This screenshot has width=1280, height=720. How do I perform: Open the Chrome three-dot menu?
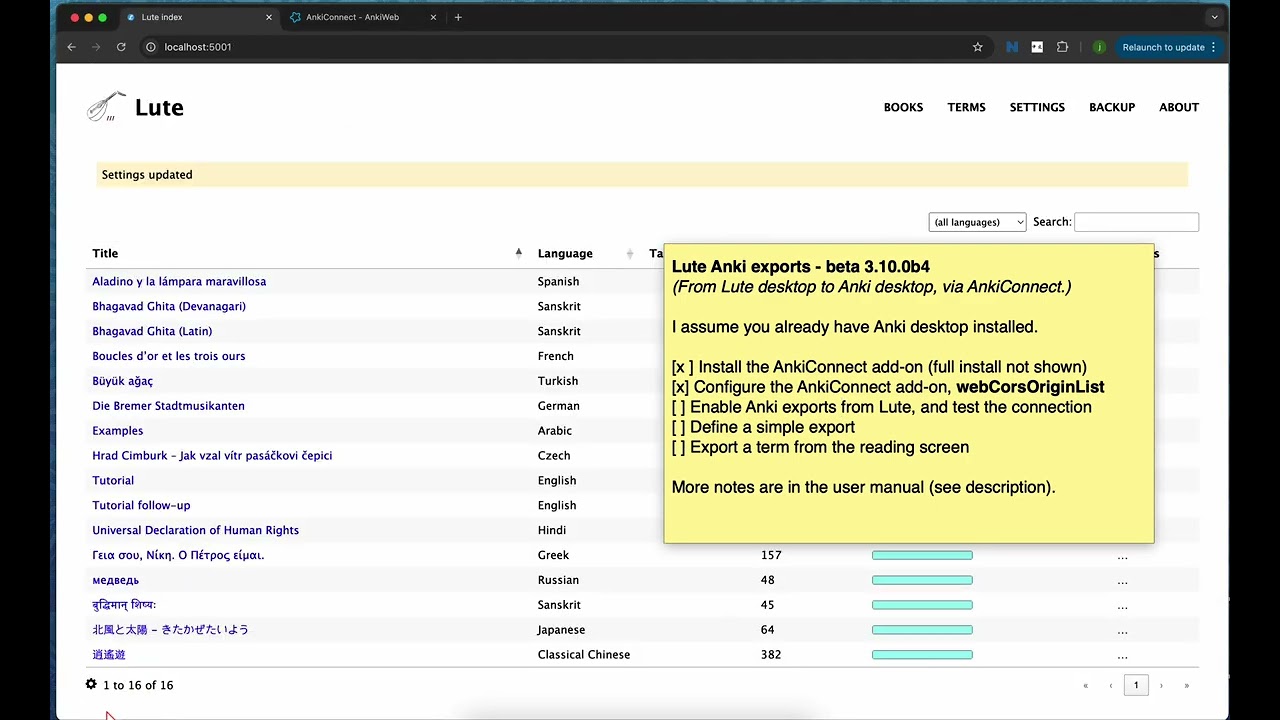click(1213, 47)
